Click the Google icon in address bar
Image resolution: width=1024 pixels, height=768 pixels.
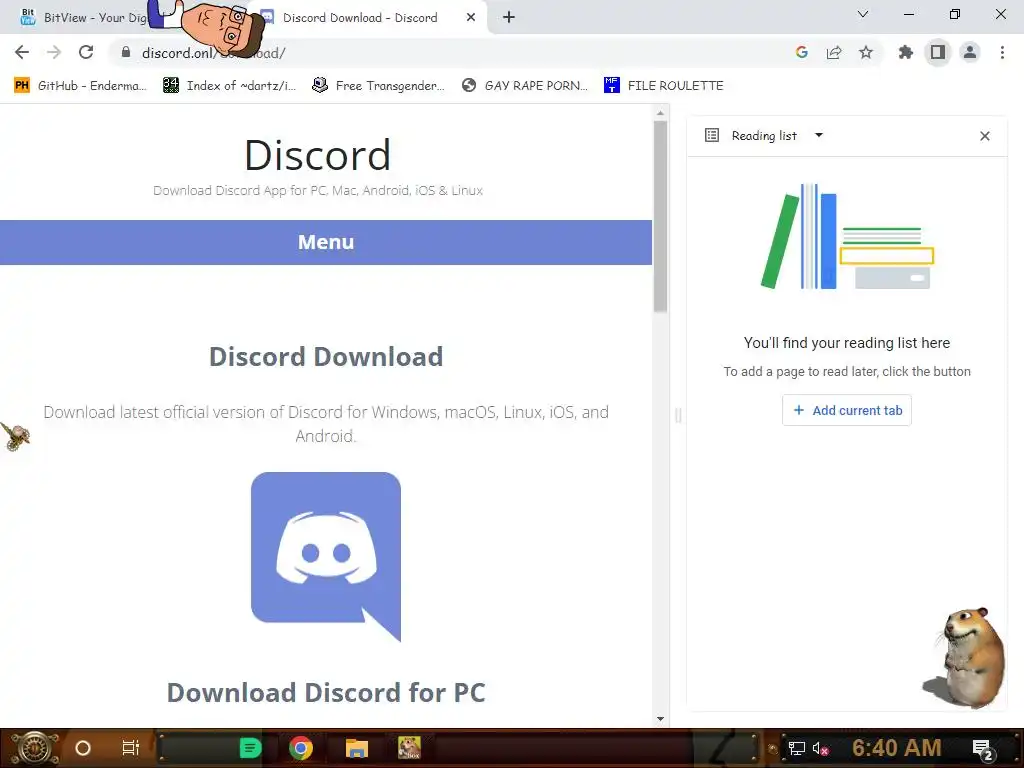click(802, 52)
